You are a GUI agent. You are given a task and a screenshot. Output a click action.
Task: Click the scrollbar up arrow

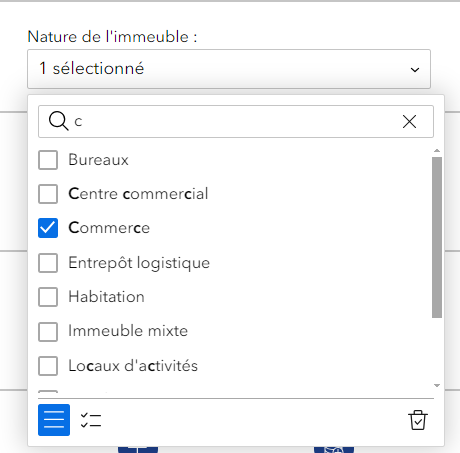pyautogui.click(x=437, y=151)
